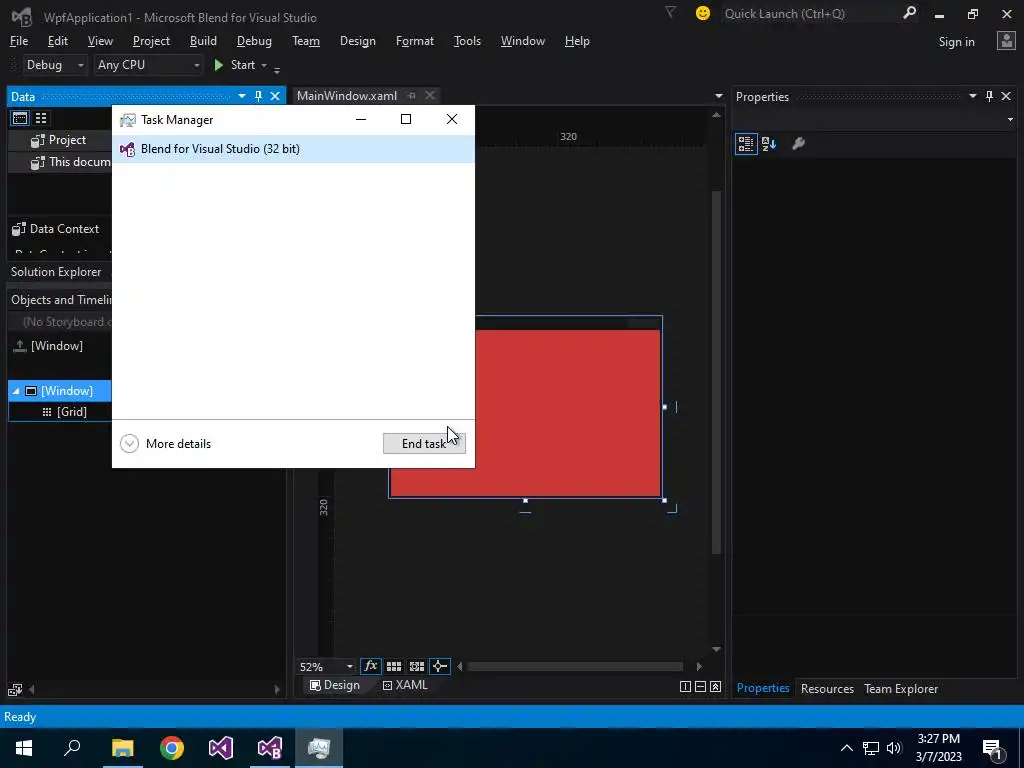Screen dimensions: 1024x768
Task: Open the notifications filter flag icon
Action: 670,12
